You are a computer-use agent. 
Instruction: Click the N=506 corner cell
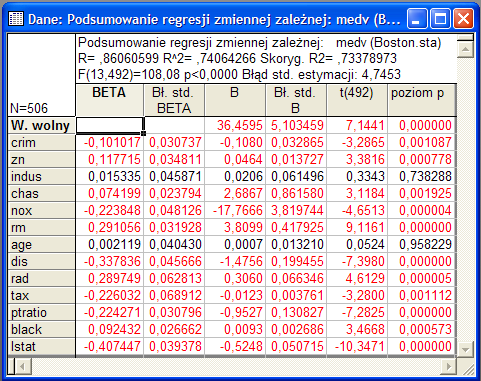click(41, 75)
